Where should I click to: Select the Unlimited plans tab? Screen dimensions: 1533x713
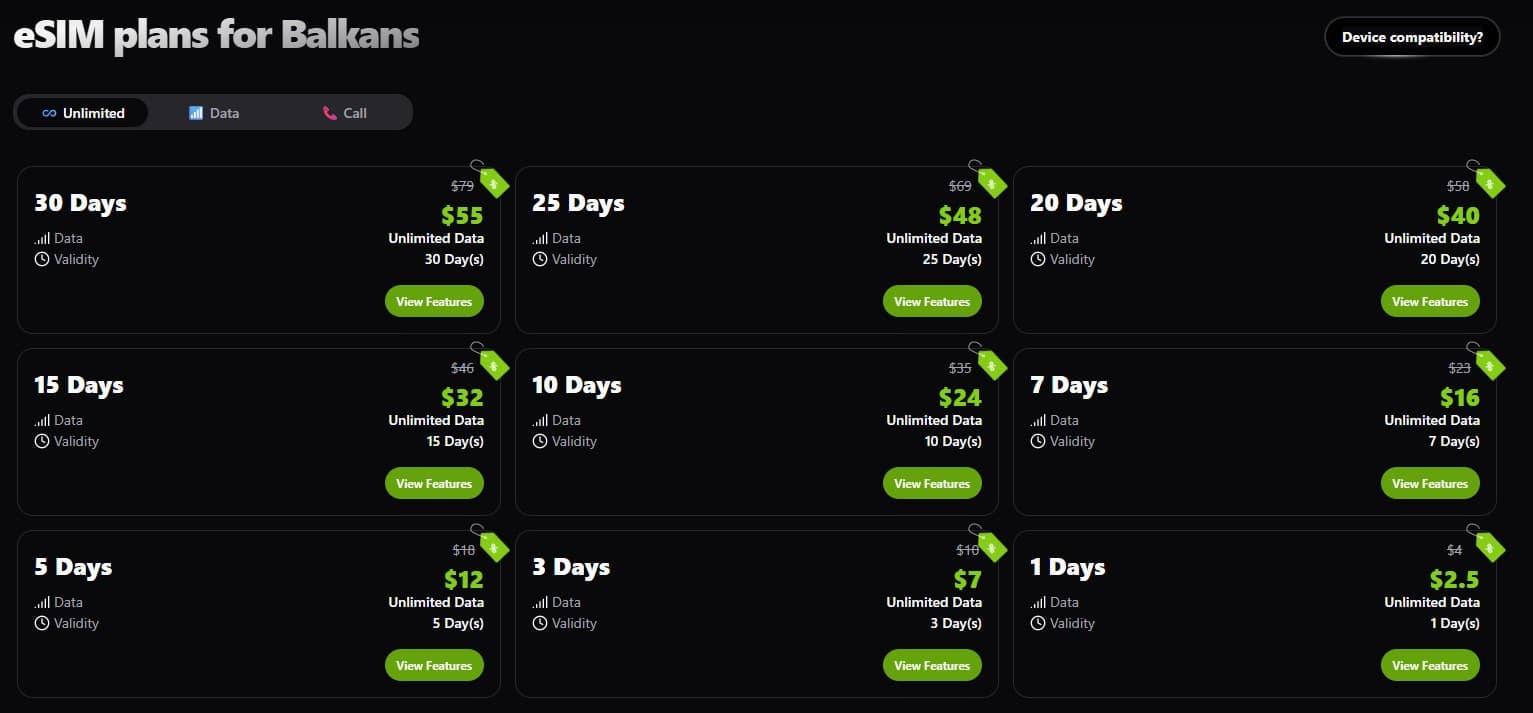point(83,113)
